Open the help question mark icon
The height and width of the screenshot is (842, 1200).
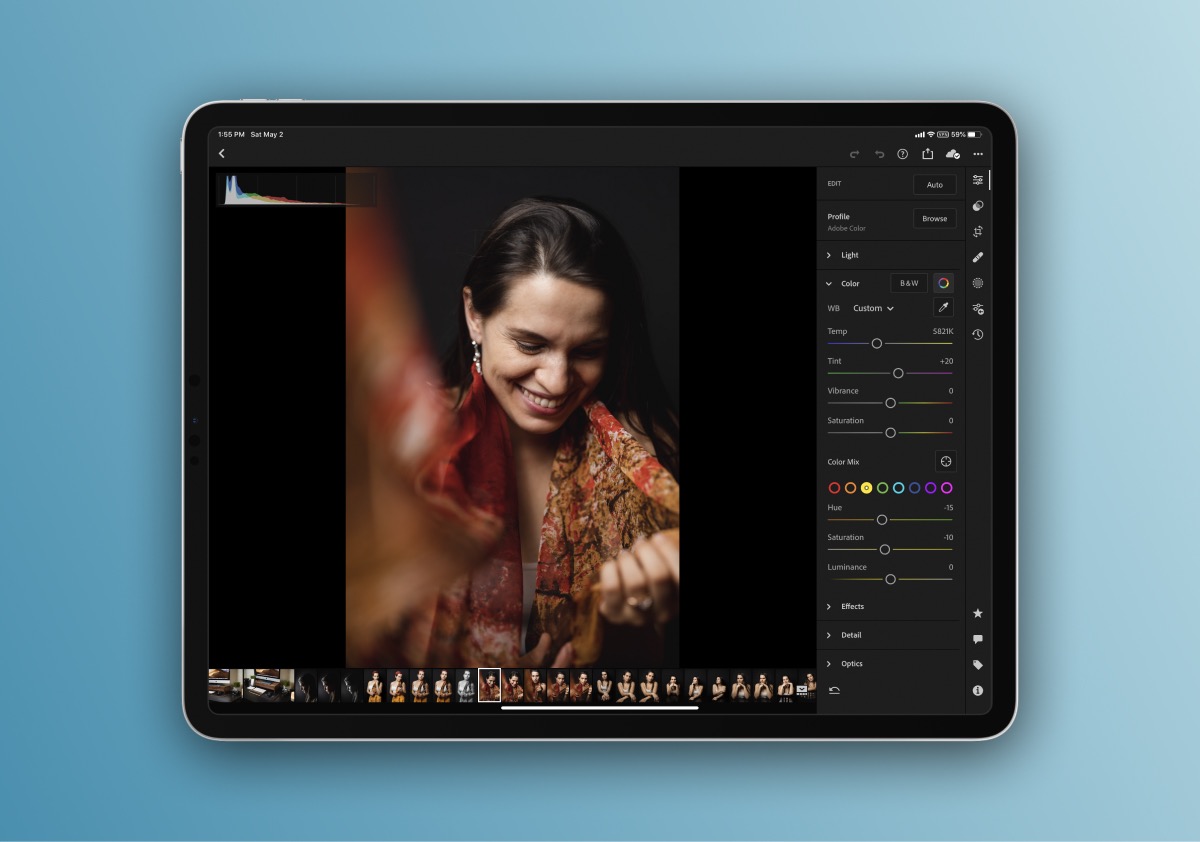(x=902, y=154)
